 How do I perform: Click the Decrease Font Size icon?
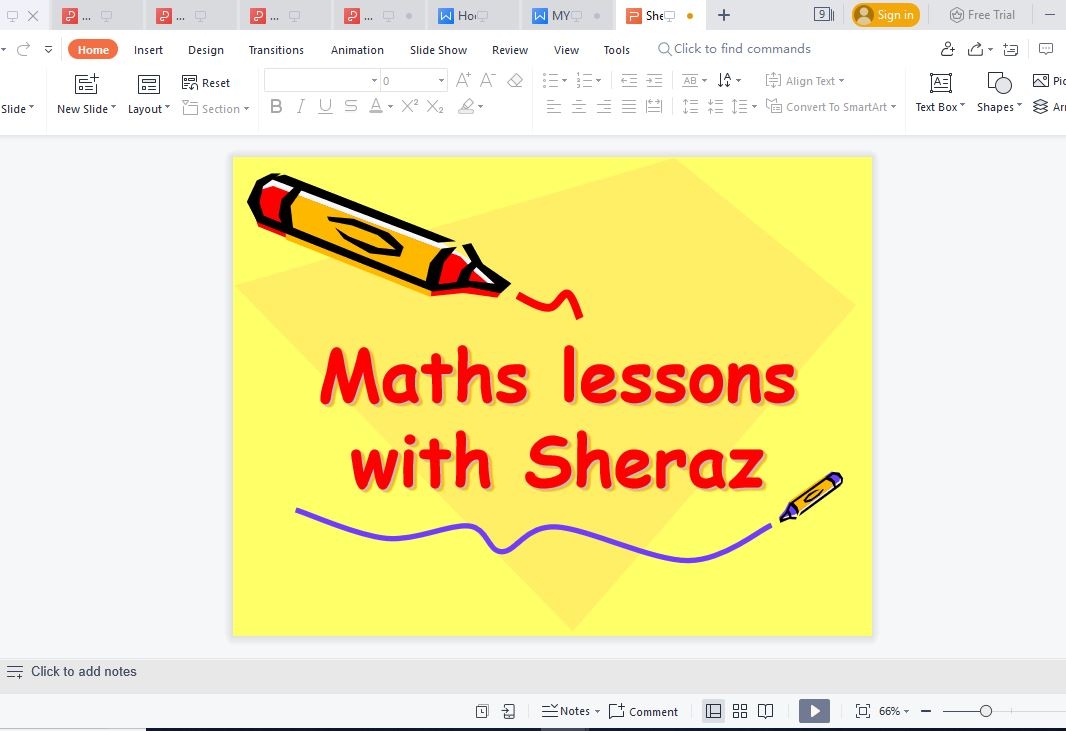[487, 80]
